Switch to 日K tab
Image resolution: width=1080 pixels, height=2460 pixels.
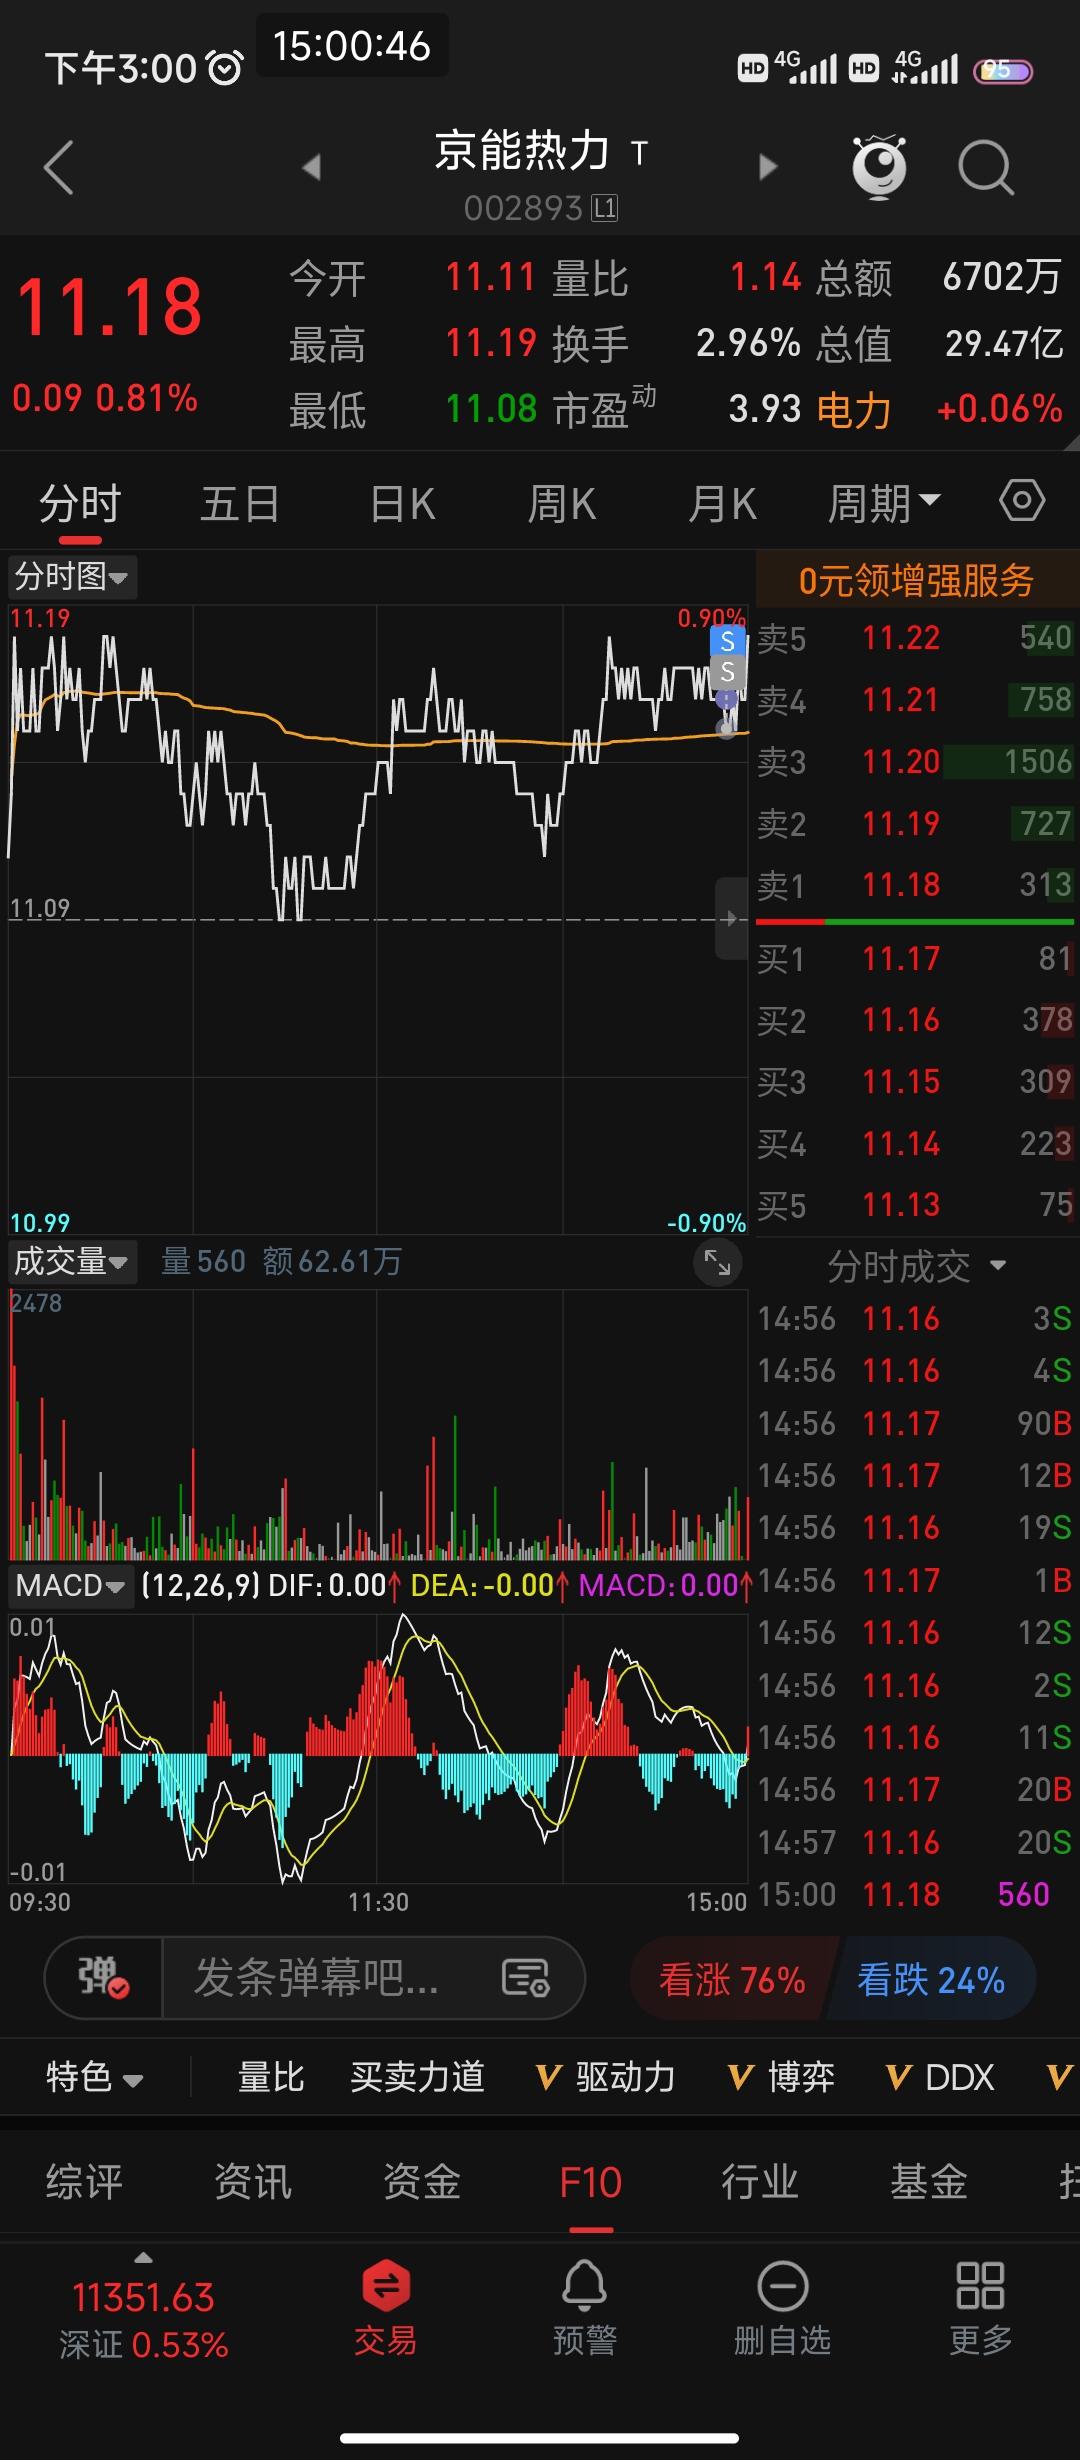click(403, 503)
